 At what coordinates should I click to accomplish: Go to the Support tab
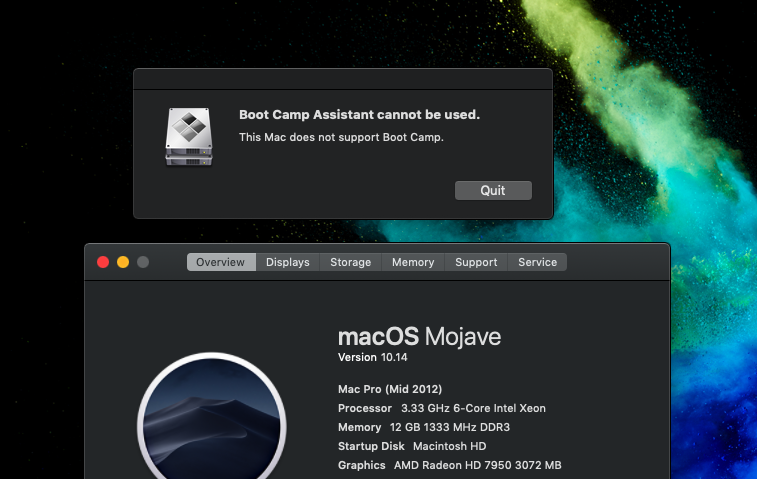click(x=476, y=262)
